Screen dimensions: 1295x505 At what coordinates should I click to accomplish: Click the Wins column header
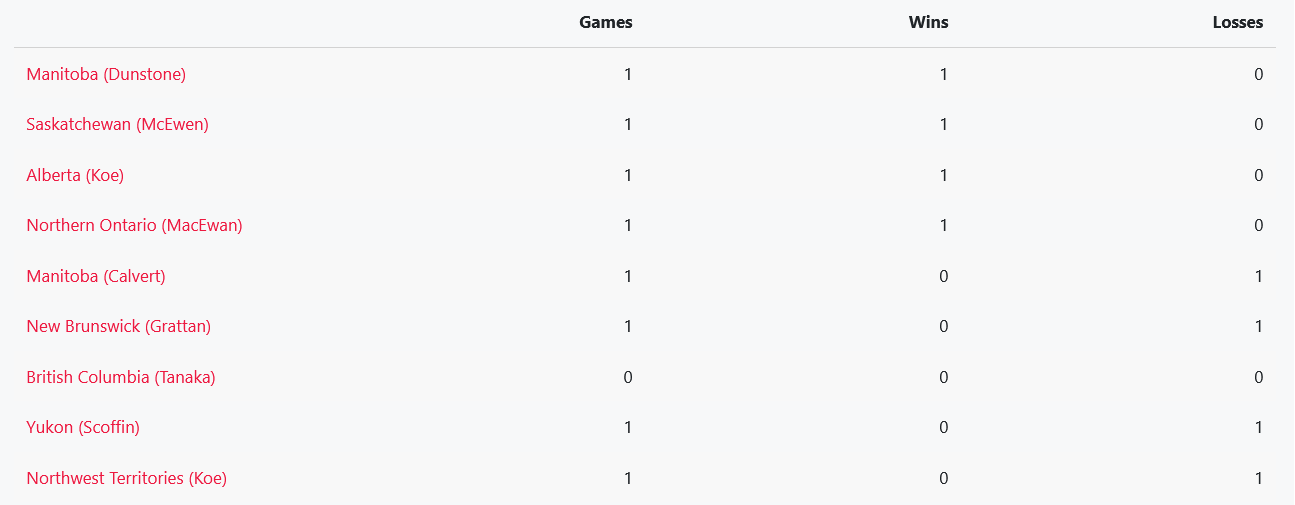click(928, 22)
